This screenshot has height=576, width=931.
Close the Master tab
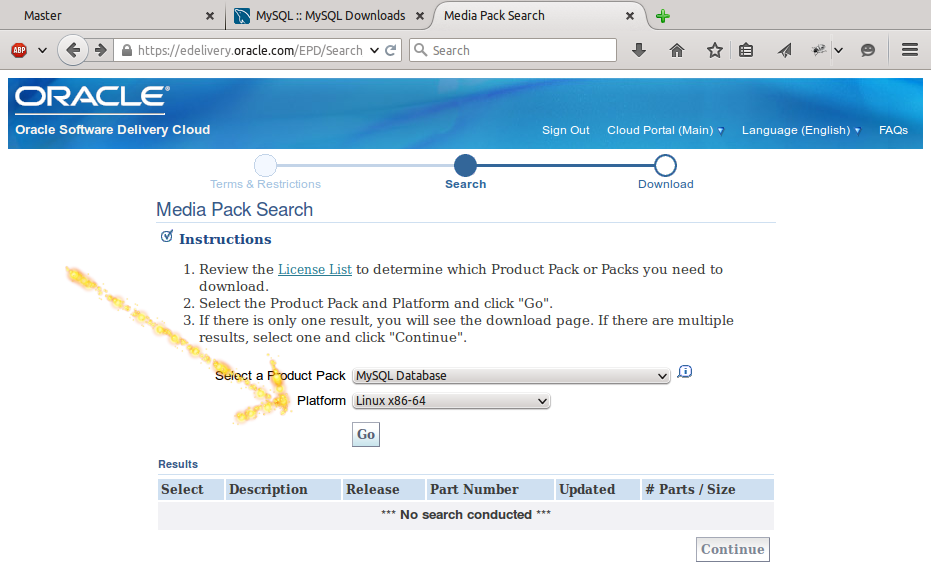(210, 16)
